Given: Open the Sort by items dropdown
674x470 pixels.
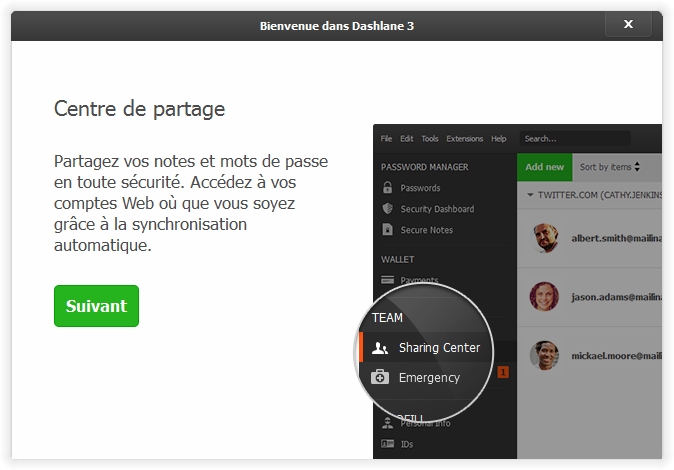Looking at the screenshot, I should (610, 167).
